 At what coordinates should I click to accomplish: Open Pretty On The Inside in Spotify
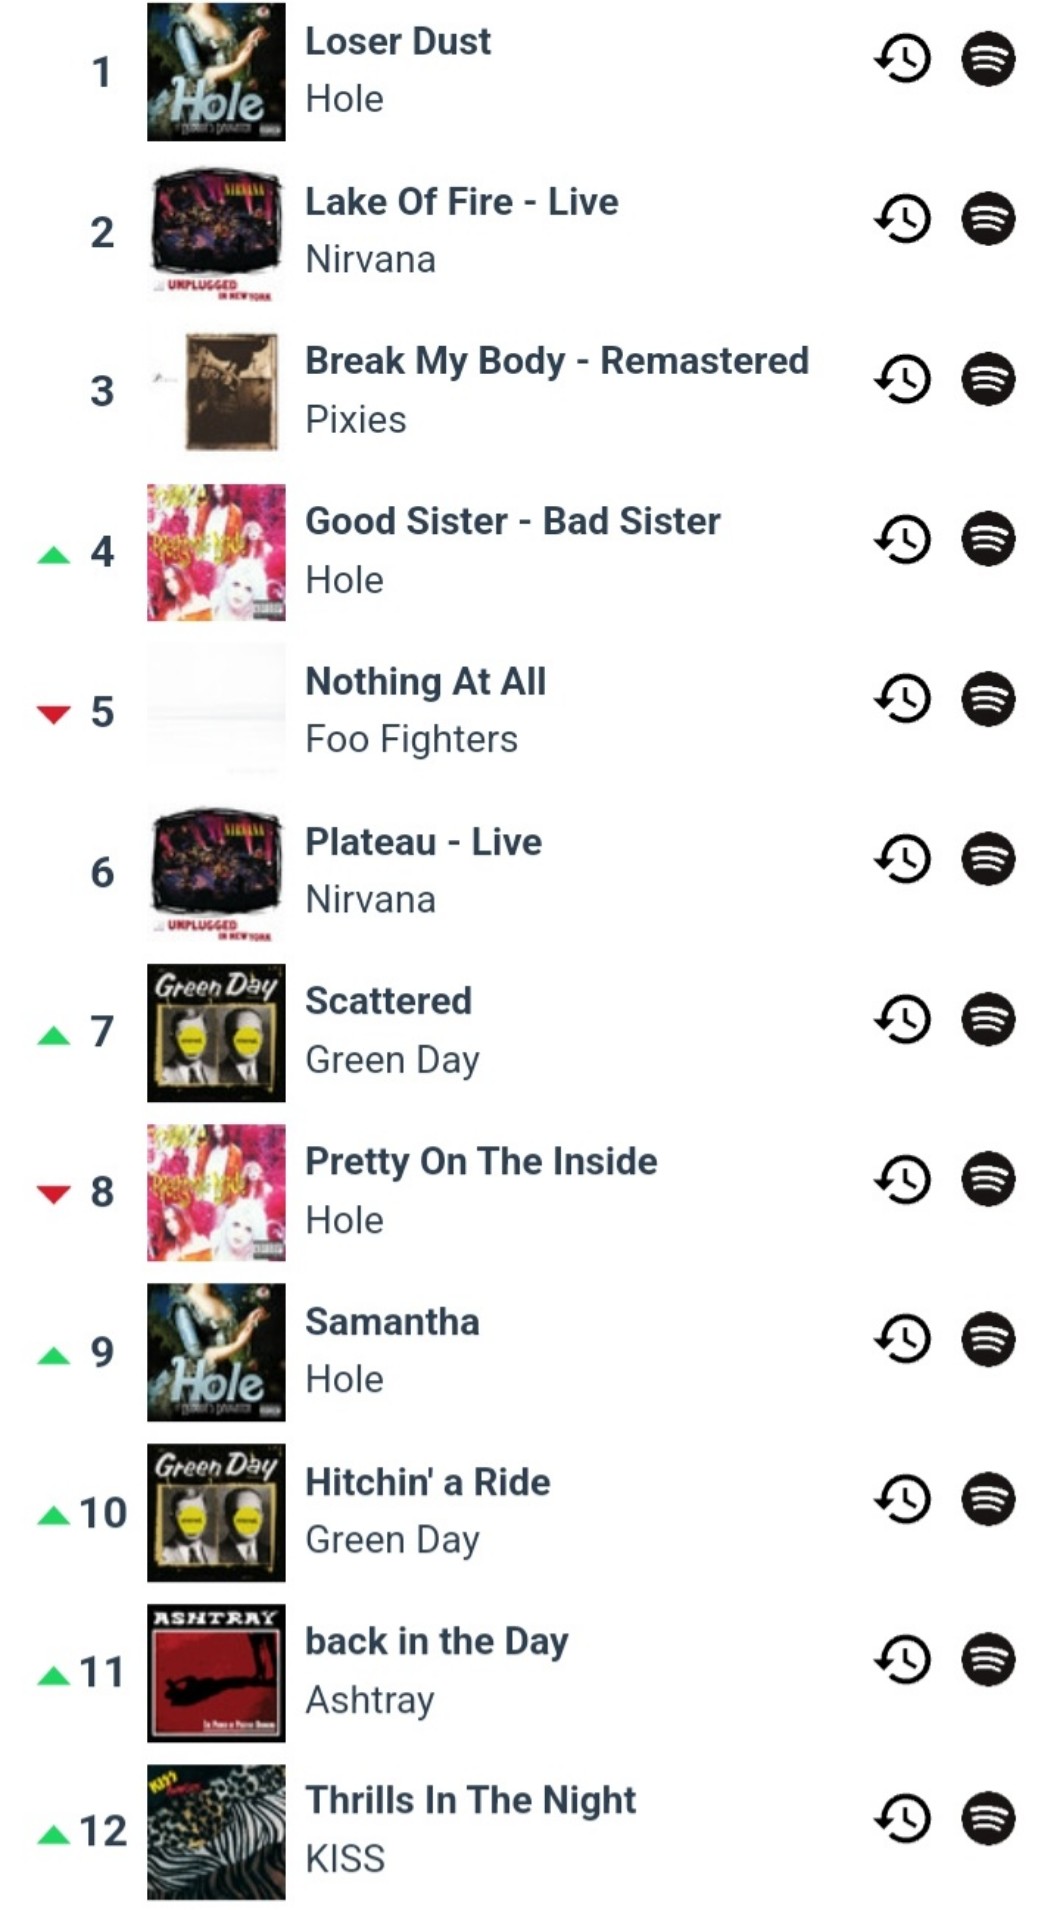(988, 1179)
